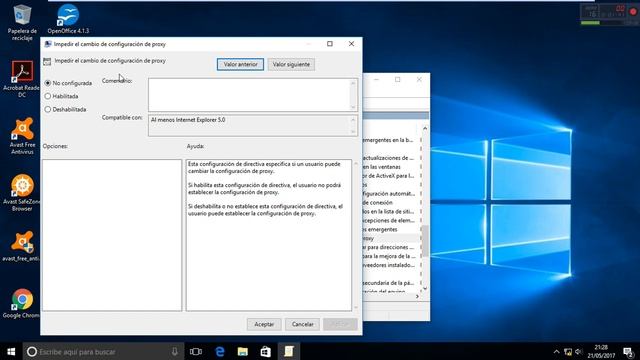Launch Microsoft Edge from taskbar
This screenshot has height=360, width=640.
tap(220, 351)
